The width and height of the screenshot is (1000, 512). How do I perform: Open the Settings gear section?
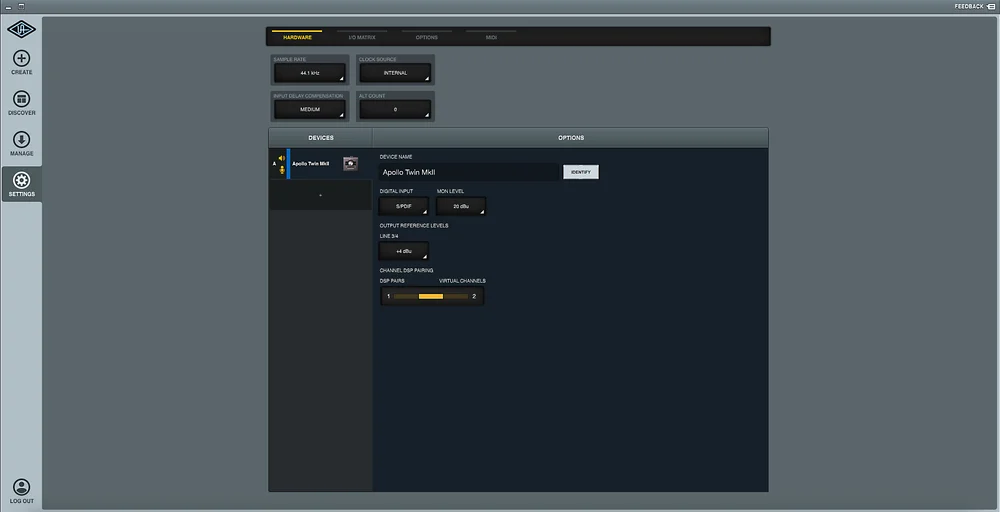(x=22, y=184)
